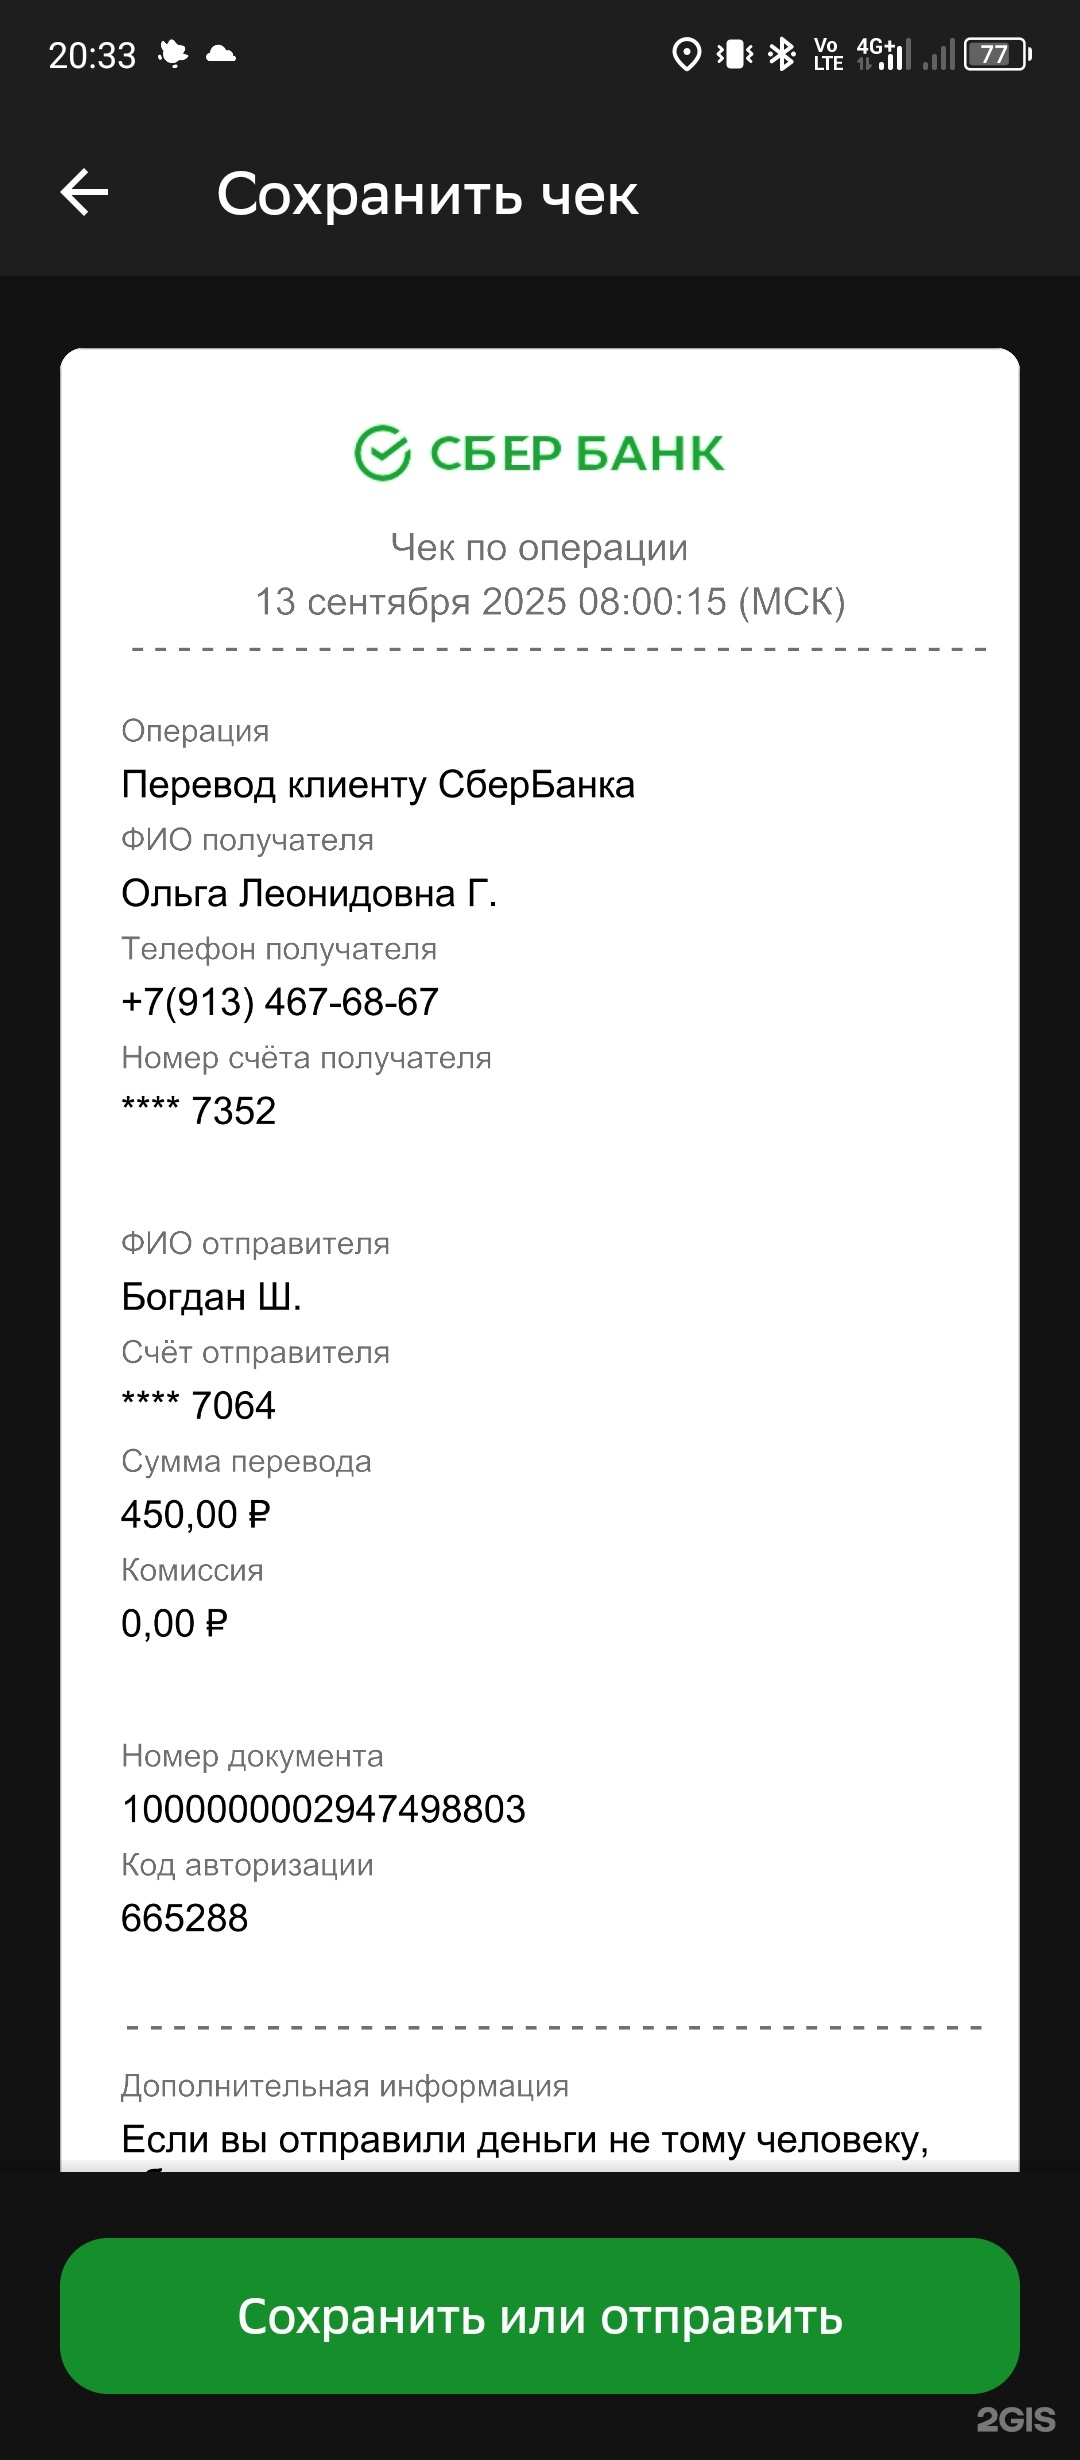Tap recipient name Ольга Леонидовна Г.
Image resolution: width=1080 pixels, height=2460 pixels.
tap(309, 893)
